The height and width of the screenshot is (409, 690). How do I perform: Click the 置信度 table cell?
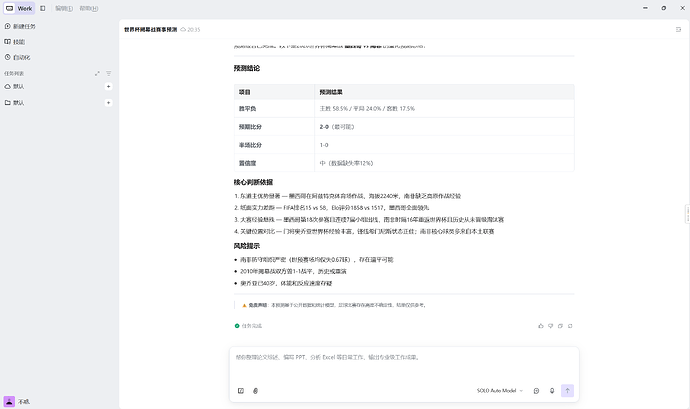274,163
